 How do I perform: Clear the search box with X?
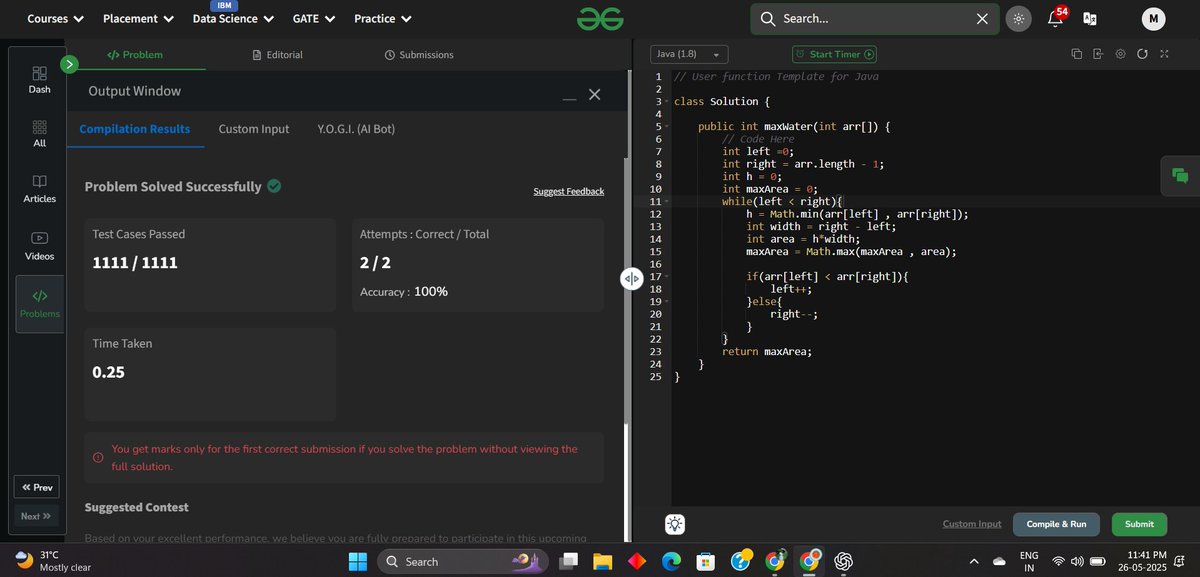pos(982,18)
